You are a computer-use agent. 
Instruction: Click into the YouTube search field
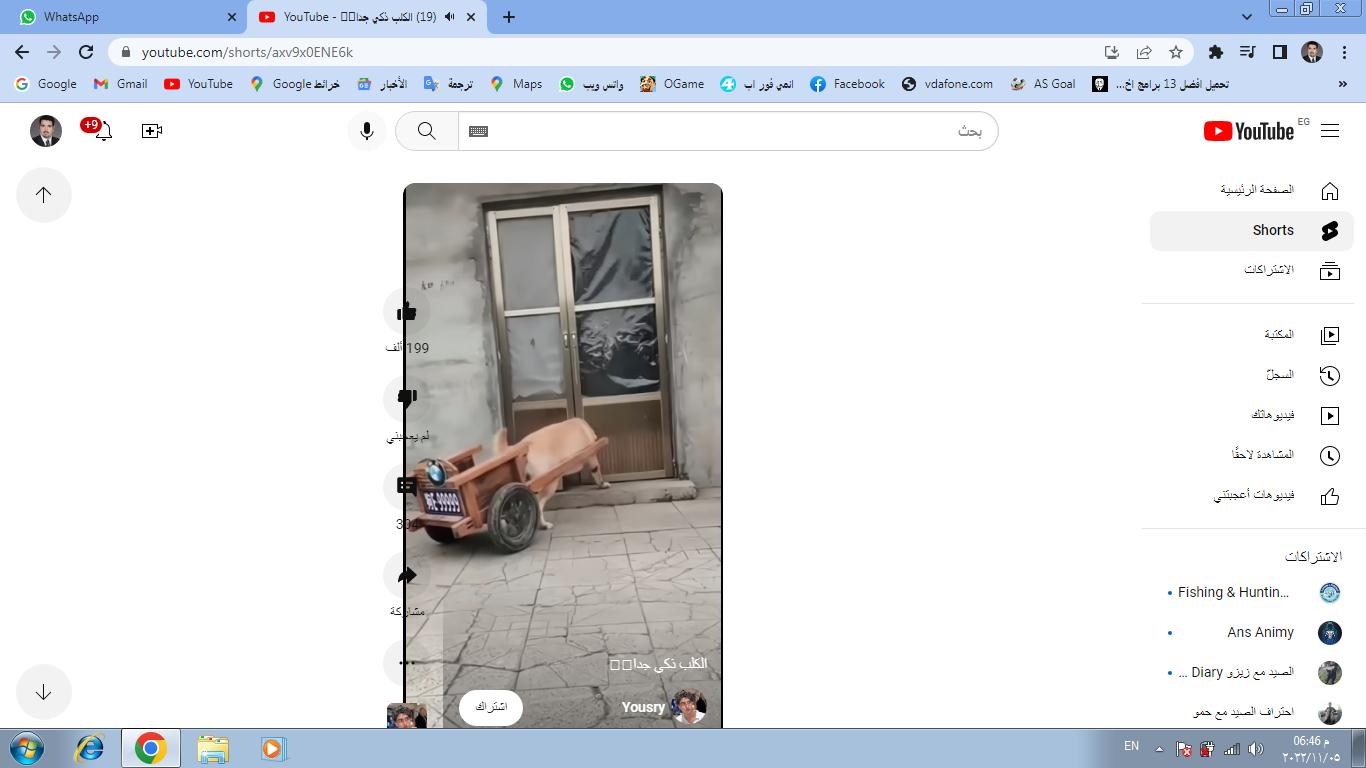[x=730, y=131]
